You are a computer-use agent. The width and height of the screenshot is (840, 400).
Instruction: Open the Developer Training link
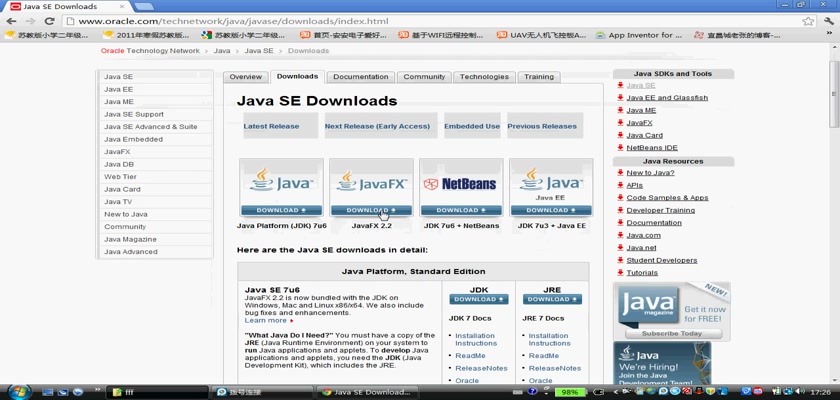point(661,210)
